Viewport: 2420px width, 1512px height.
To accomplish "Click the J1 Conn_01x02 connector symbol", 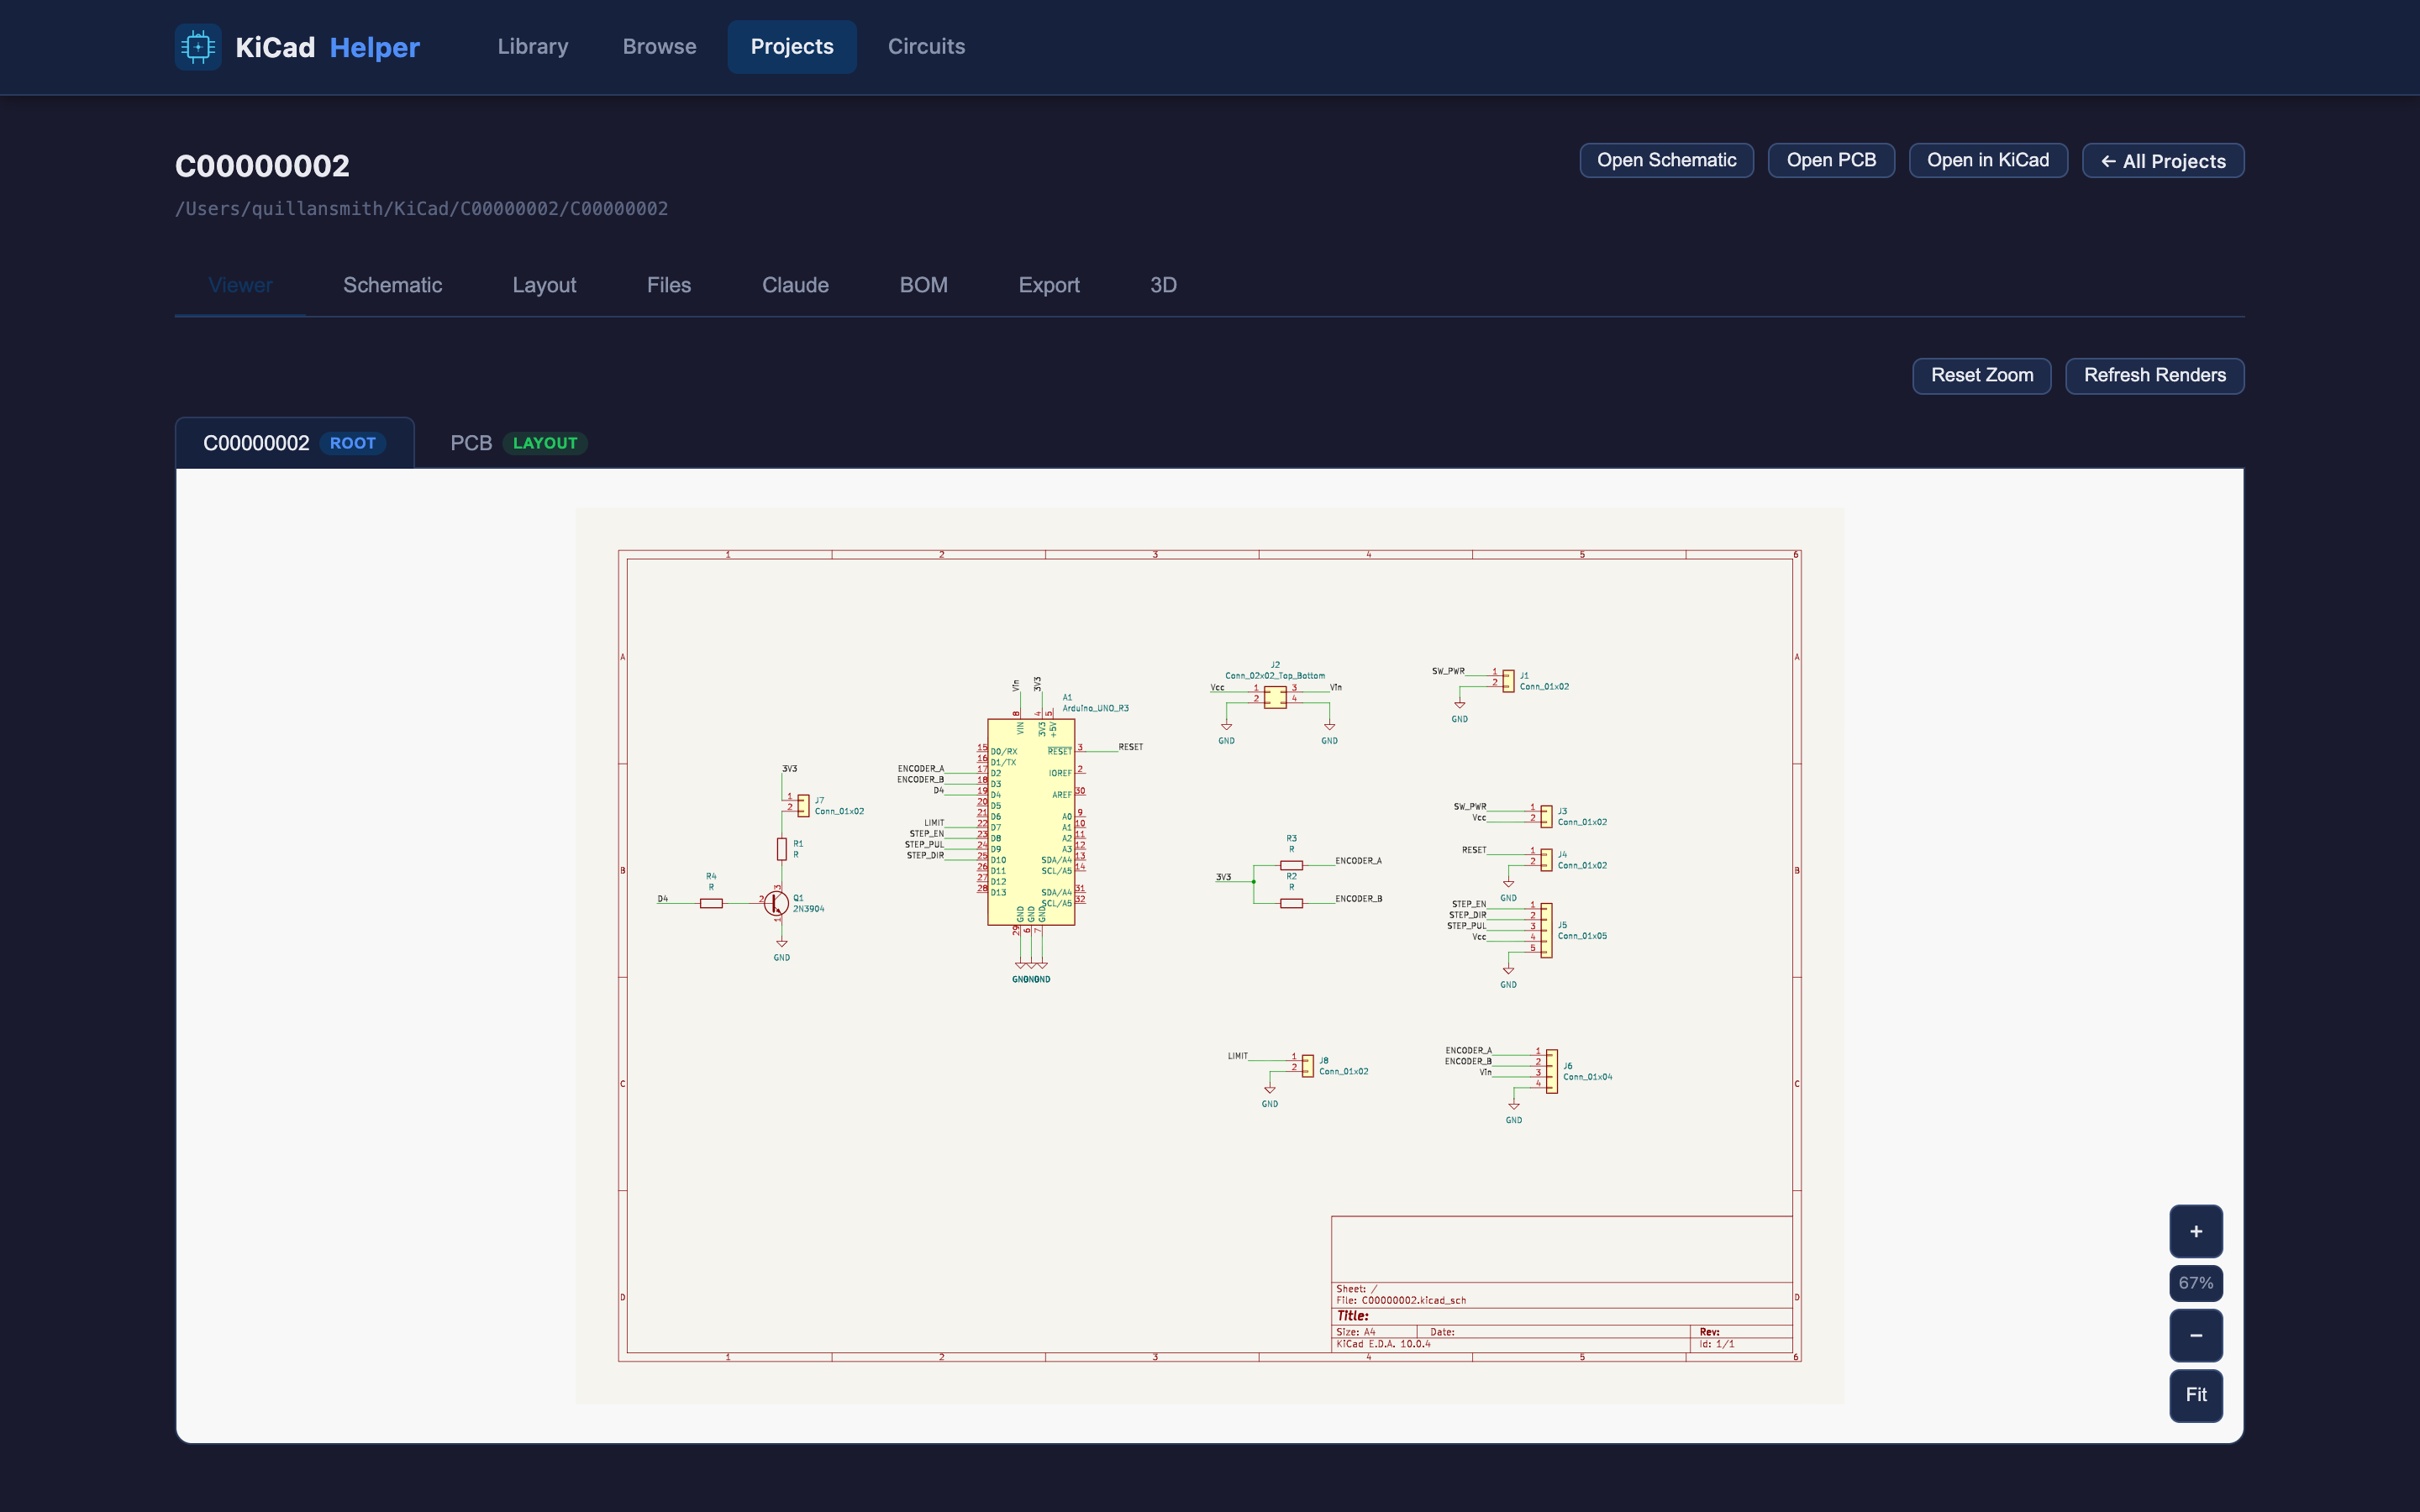I will 1508,681.
